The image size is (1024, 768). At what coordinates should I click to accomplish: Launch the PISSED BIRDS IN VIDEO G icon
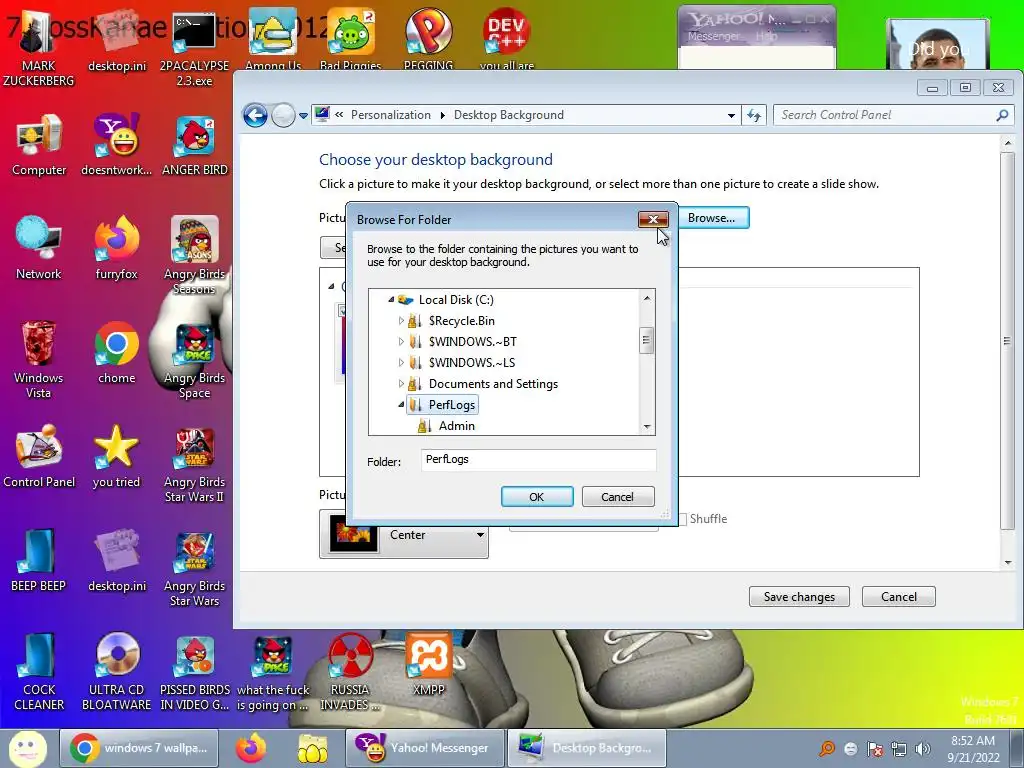195,672
